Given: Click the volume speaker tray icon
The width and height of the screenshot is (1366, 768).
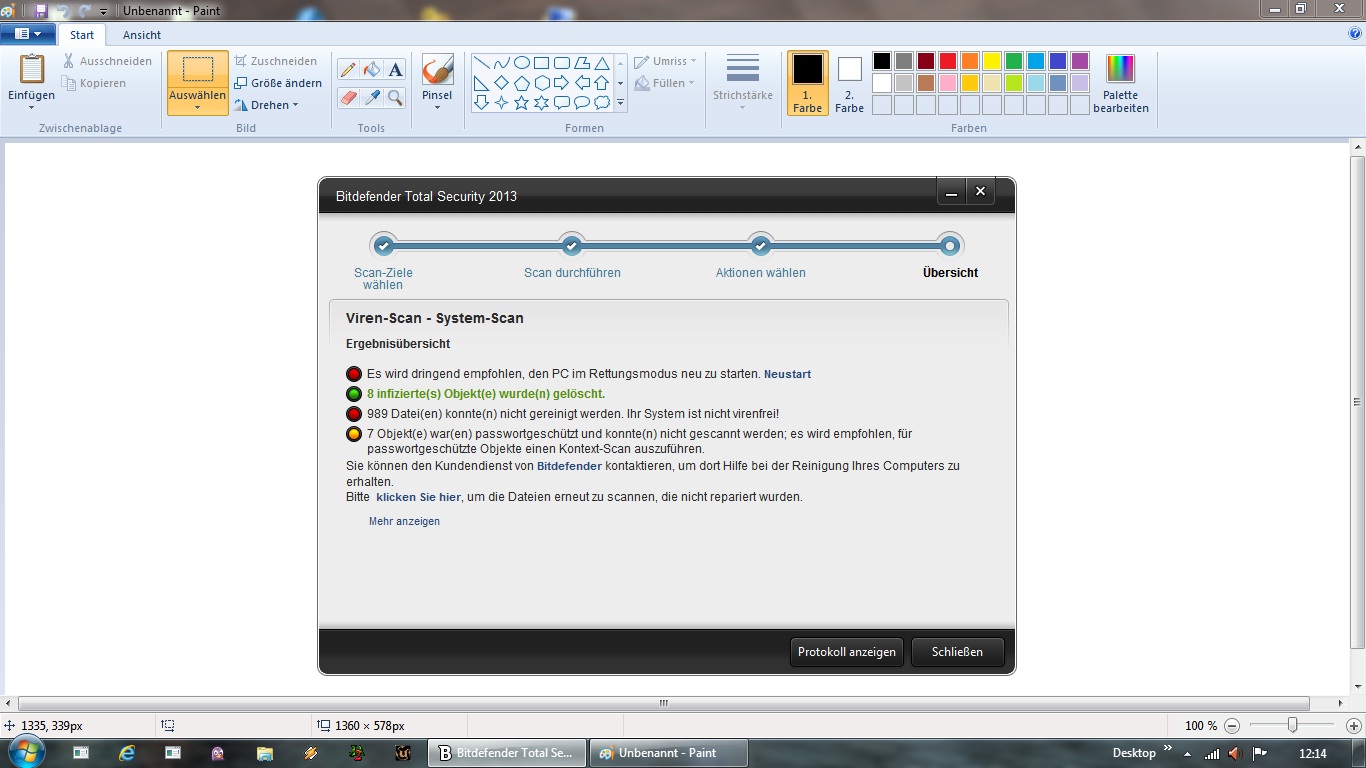Looking at the screenshot, I should coord(1234,753).
